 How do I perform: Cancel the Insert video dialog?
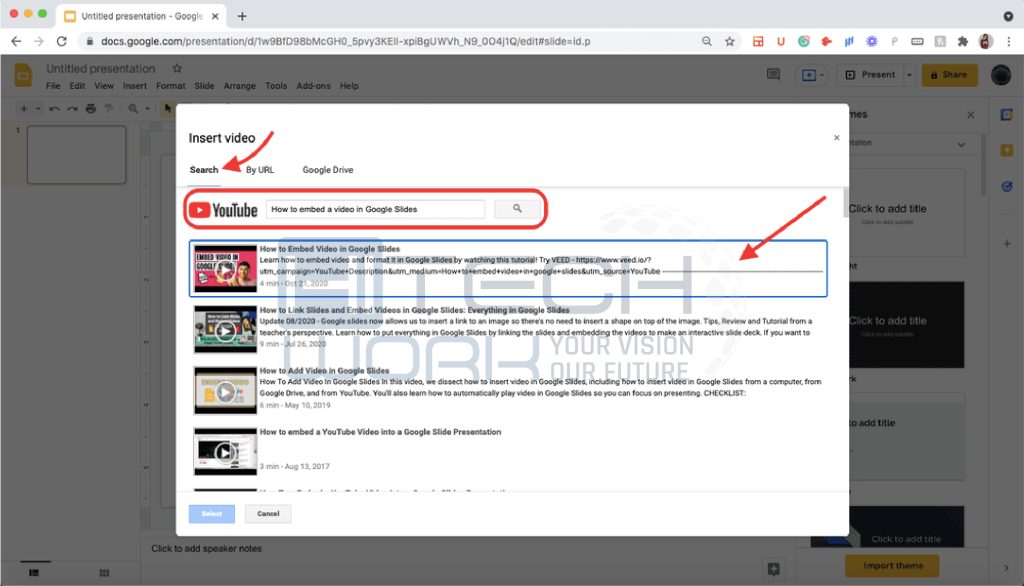tap(268, 513)
